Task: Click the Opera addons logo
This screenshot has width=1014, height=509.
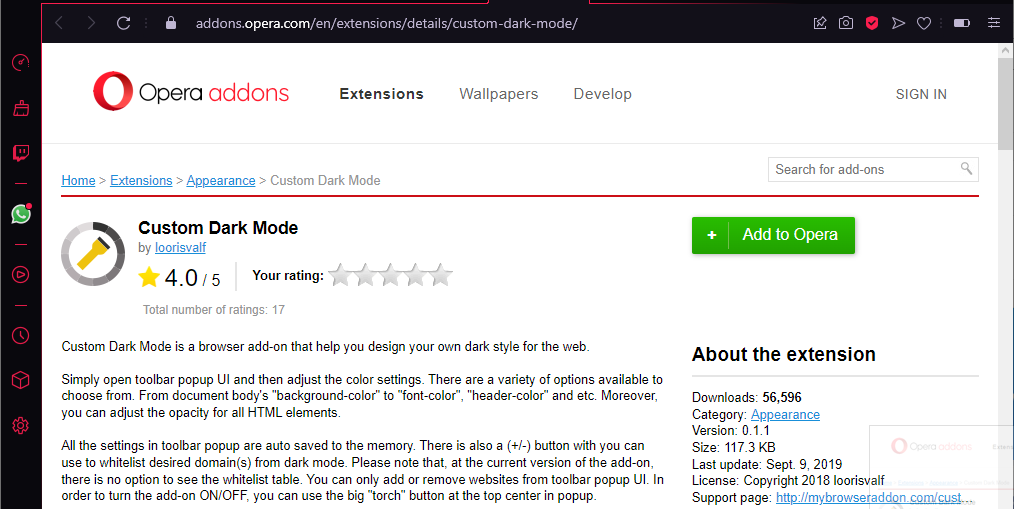Action: point(191,92)
